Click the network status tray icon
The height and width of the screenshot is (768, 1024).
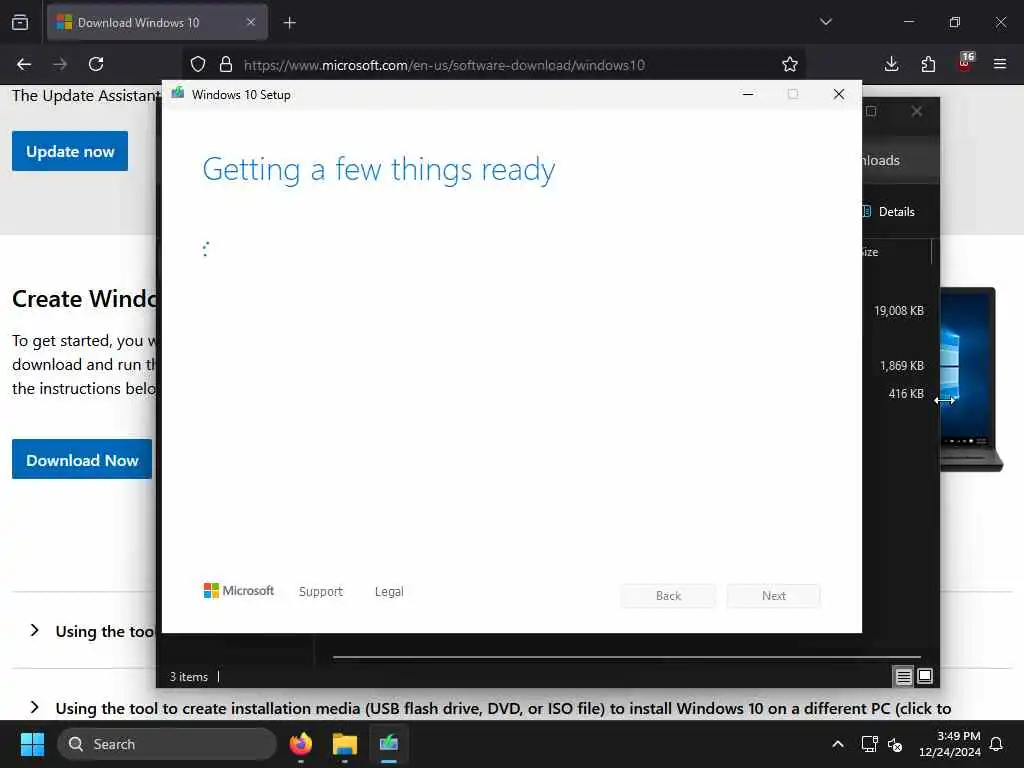coord(869,744)
